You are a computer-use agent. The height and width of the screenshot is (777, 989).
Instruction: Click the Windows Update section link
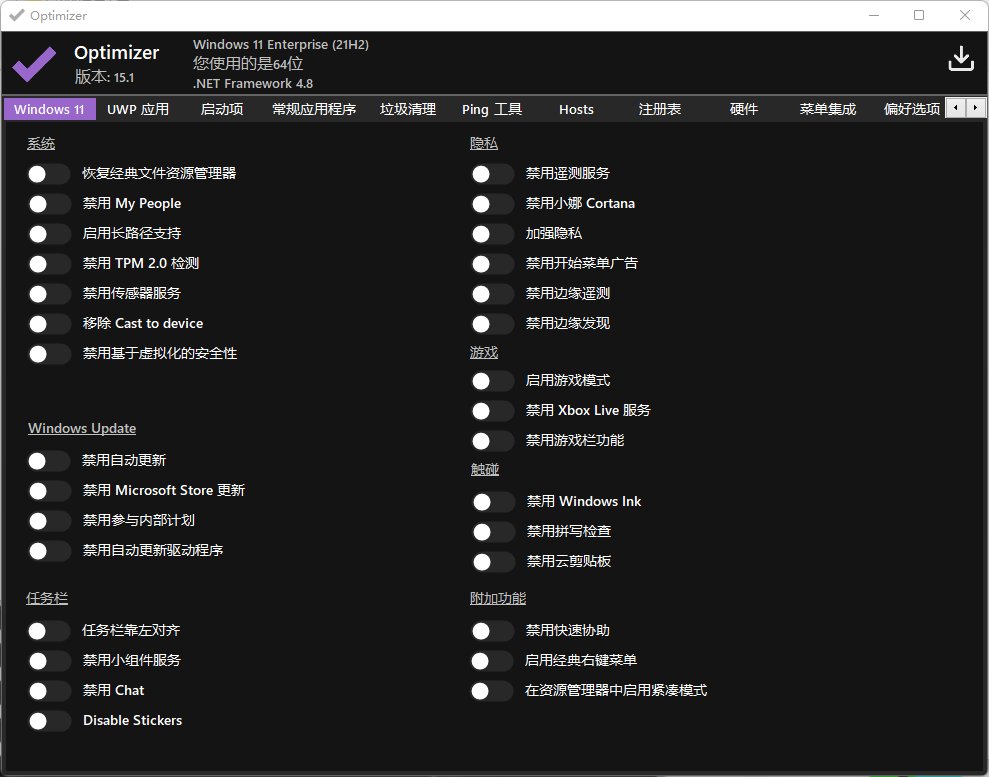[82, 428]
